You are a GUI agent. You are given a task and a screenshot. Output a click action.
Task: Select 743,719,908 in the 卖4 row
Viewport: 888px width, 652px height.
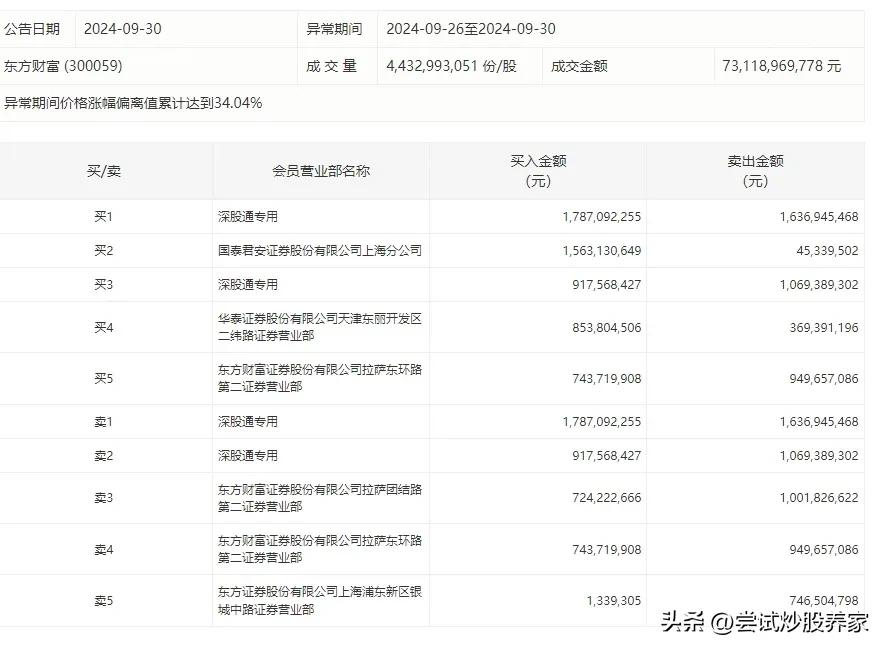coord(607,549)
